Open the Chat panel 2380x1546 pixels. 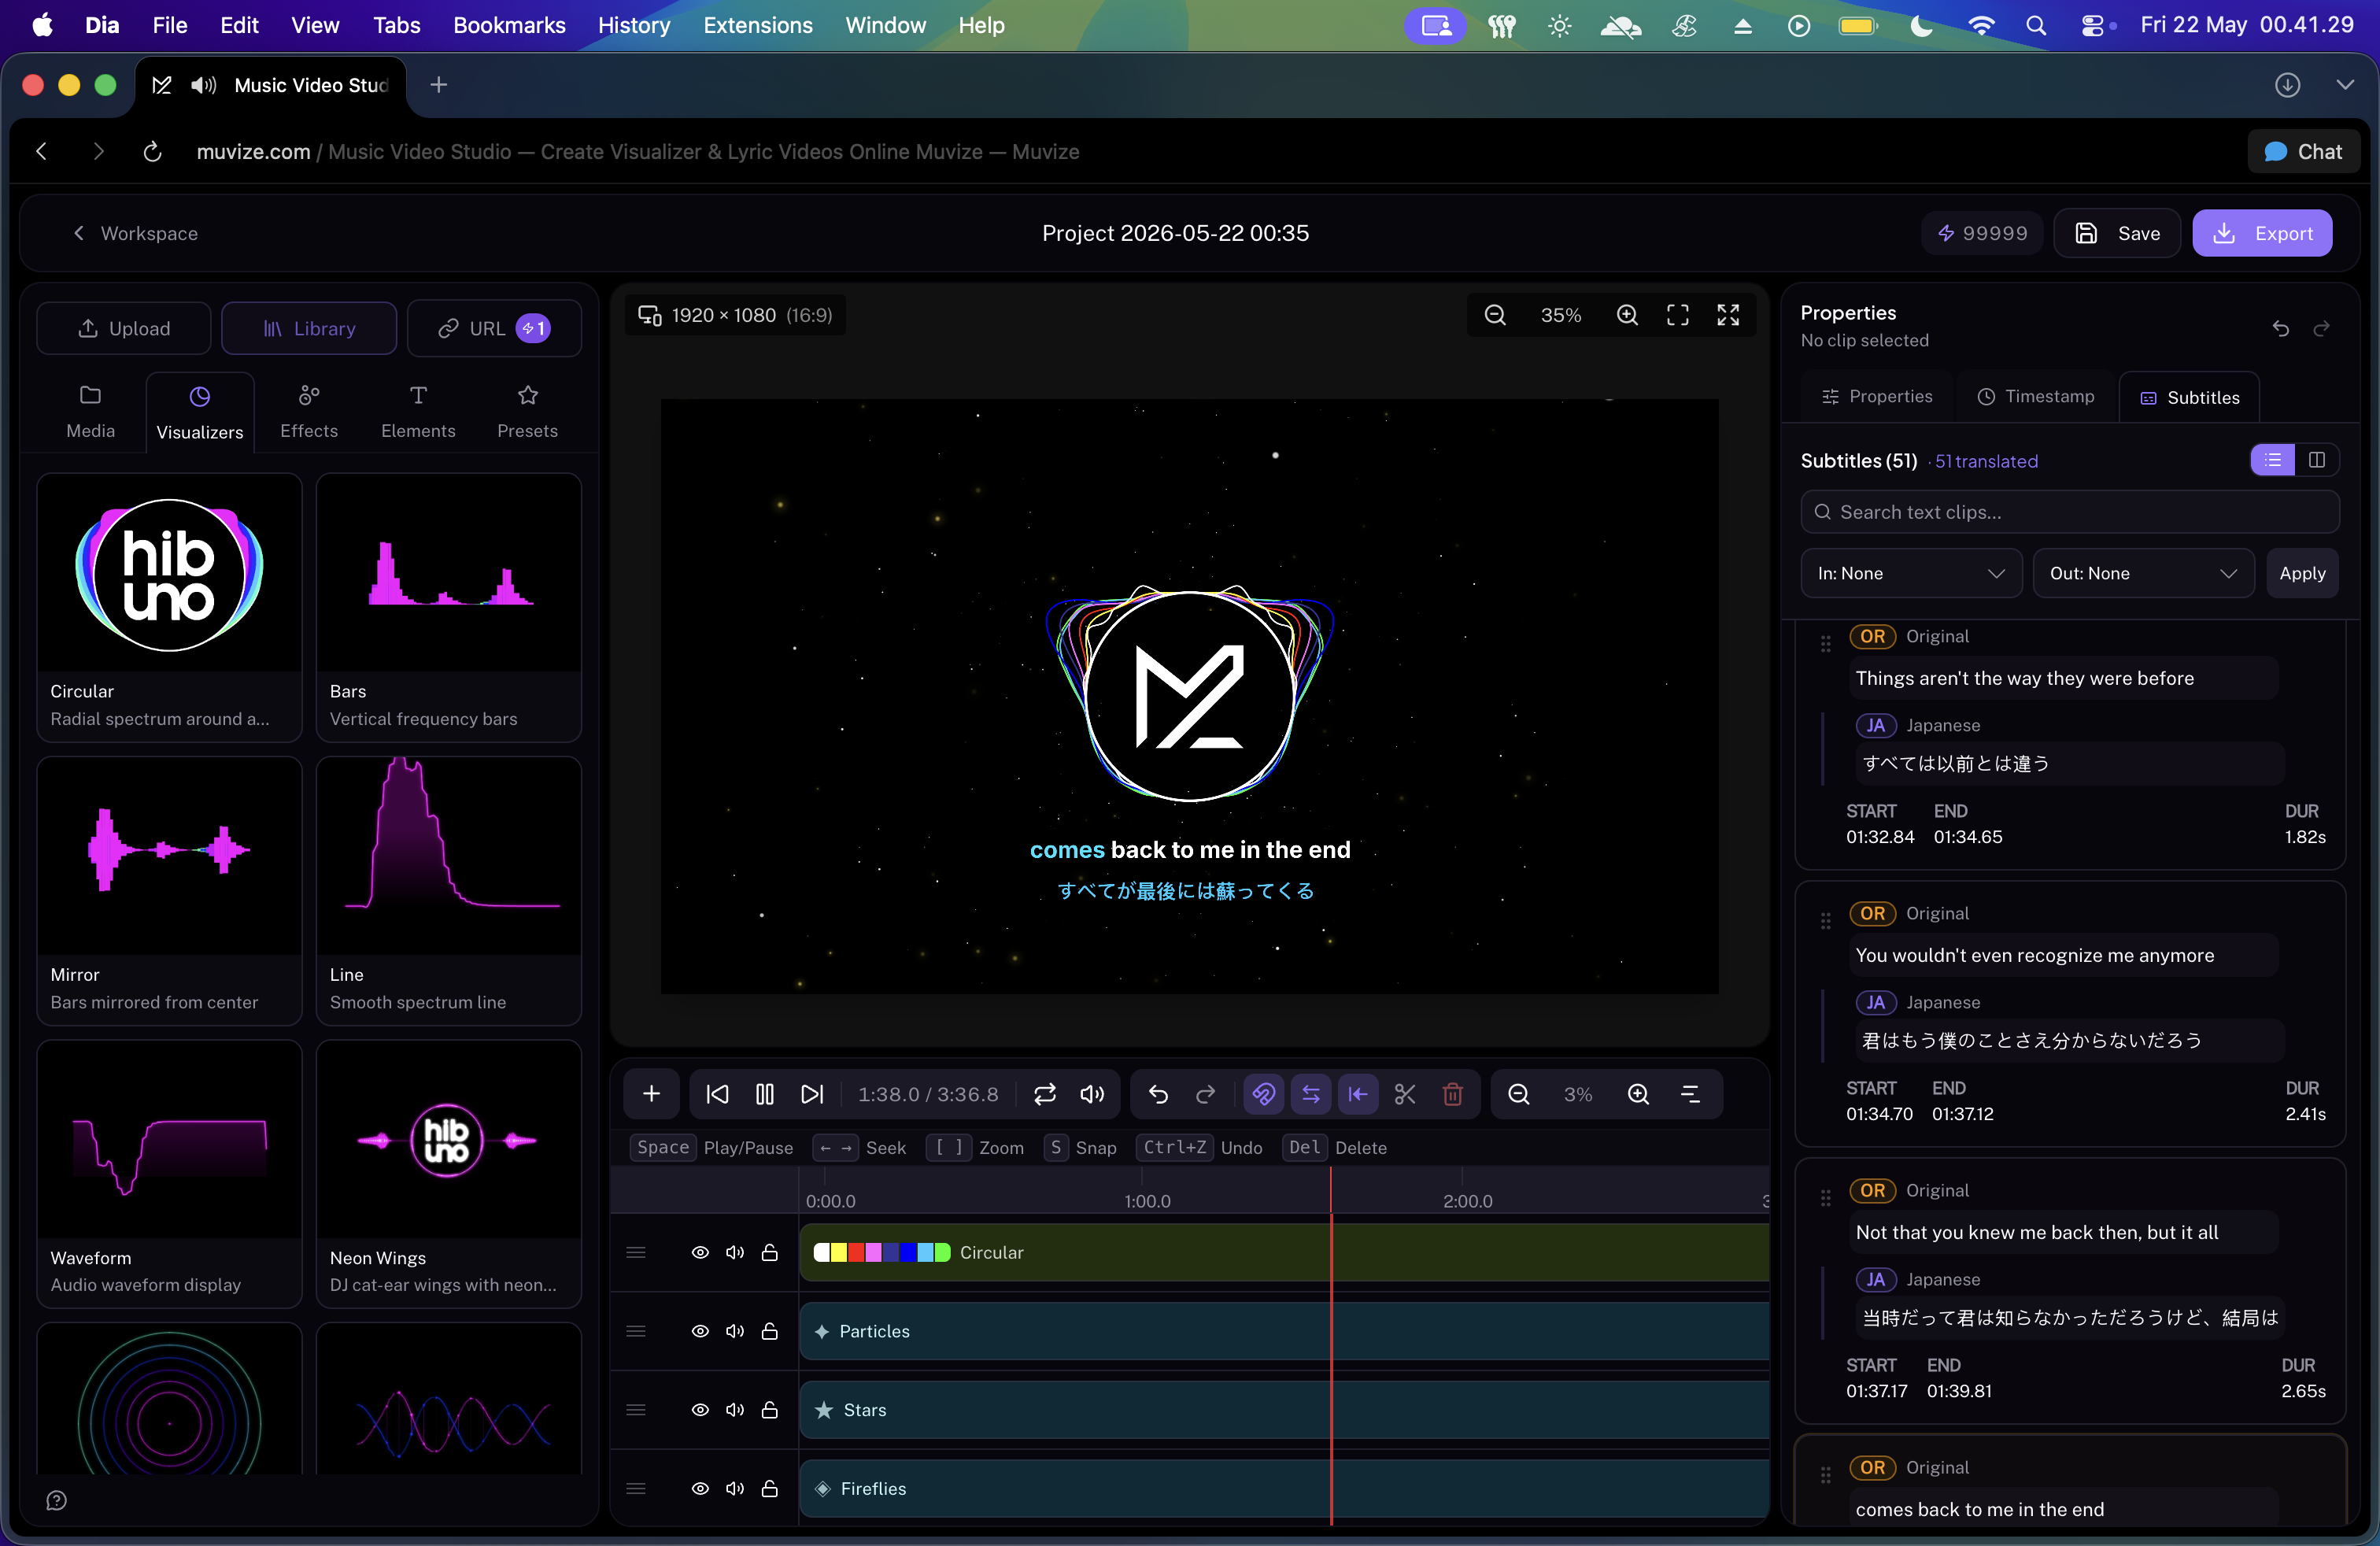point(2303,152)
